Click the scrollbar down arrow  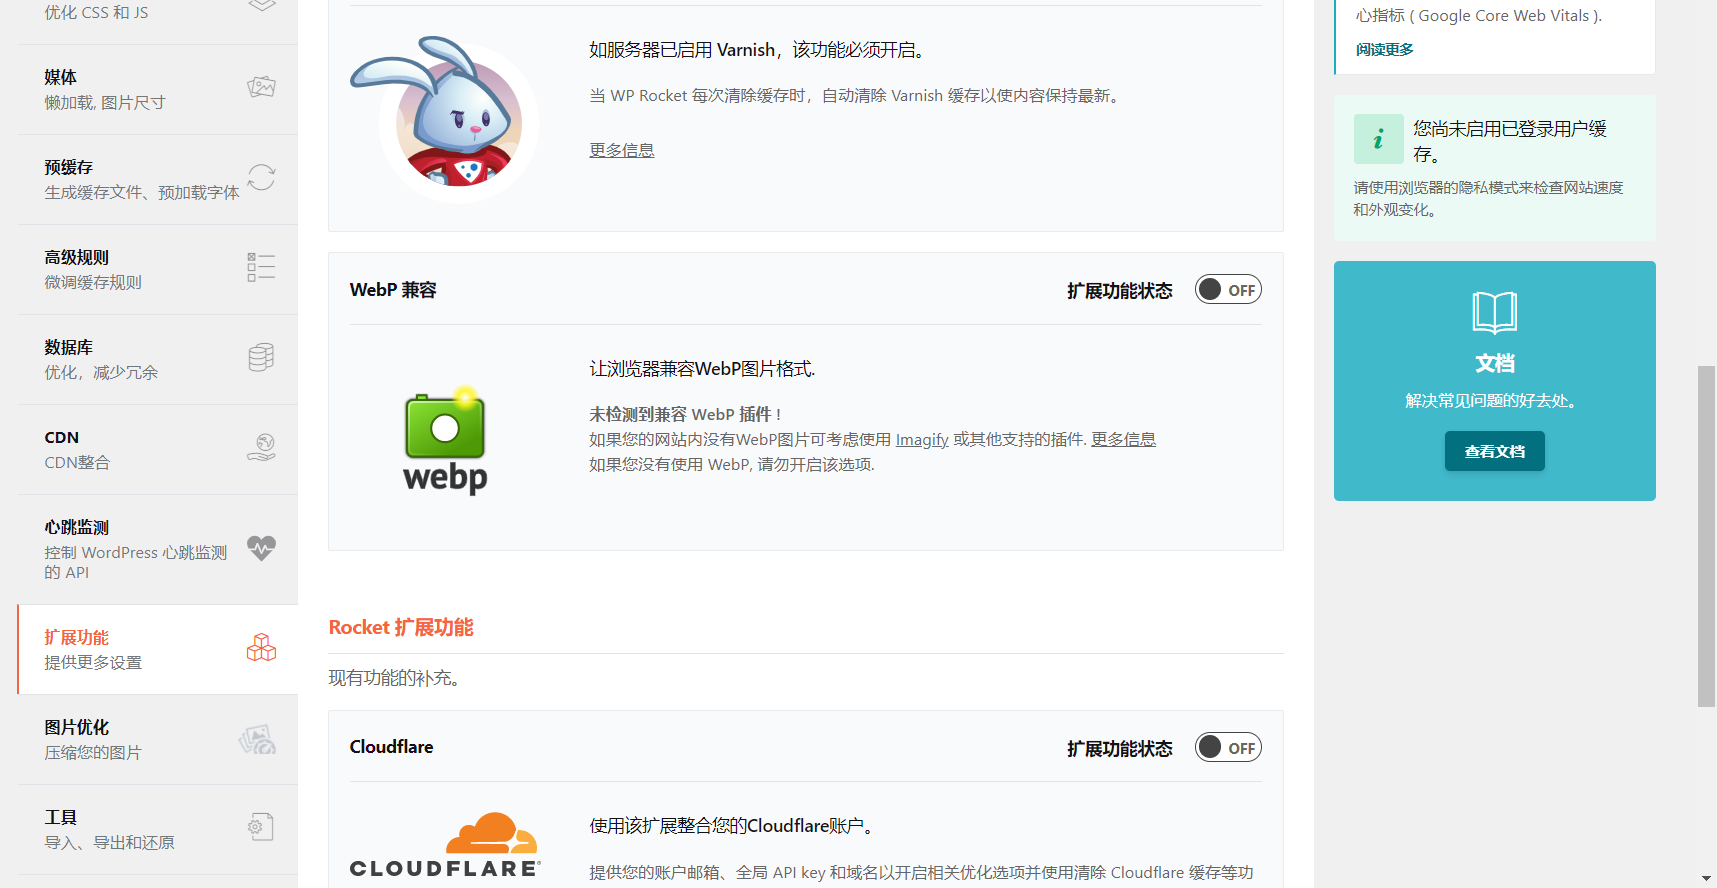point(1707,878)
